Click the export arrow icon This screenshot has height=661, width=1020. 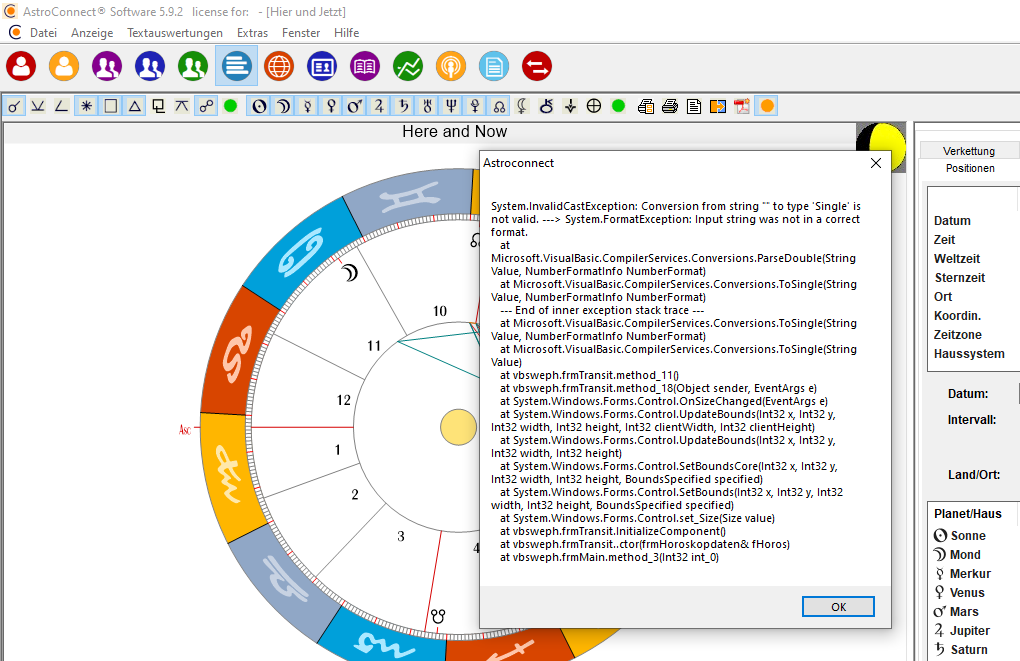(718, 106)
